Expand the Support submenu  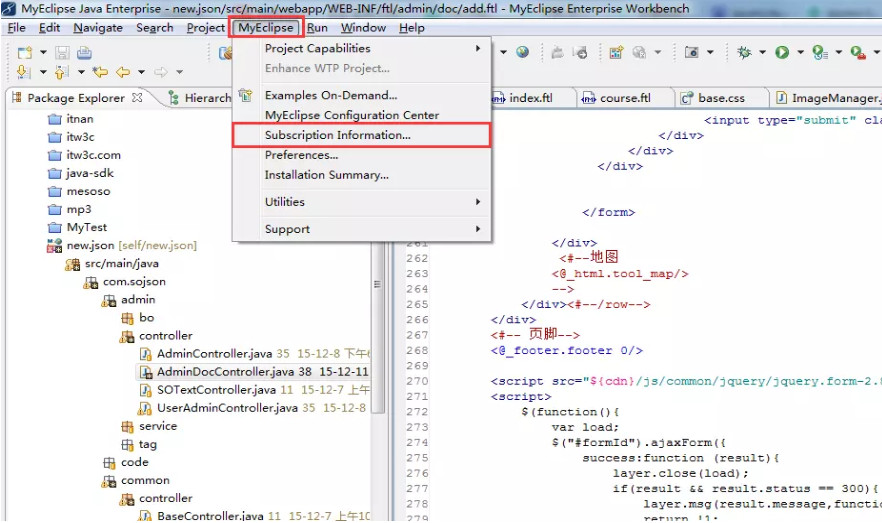pos(362,229)
